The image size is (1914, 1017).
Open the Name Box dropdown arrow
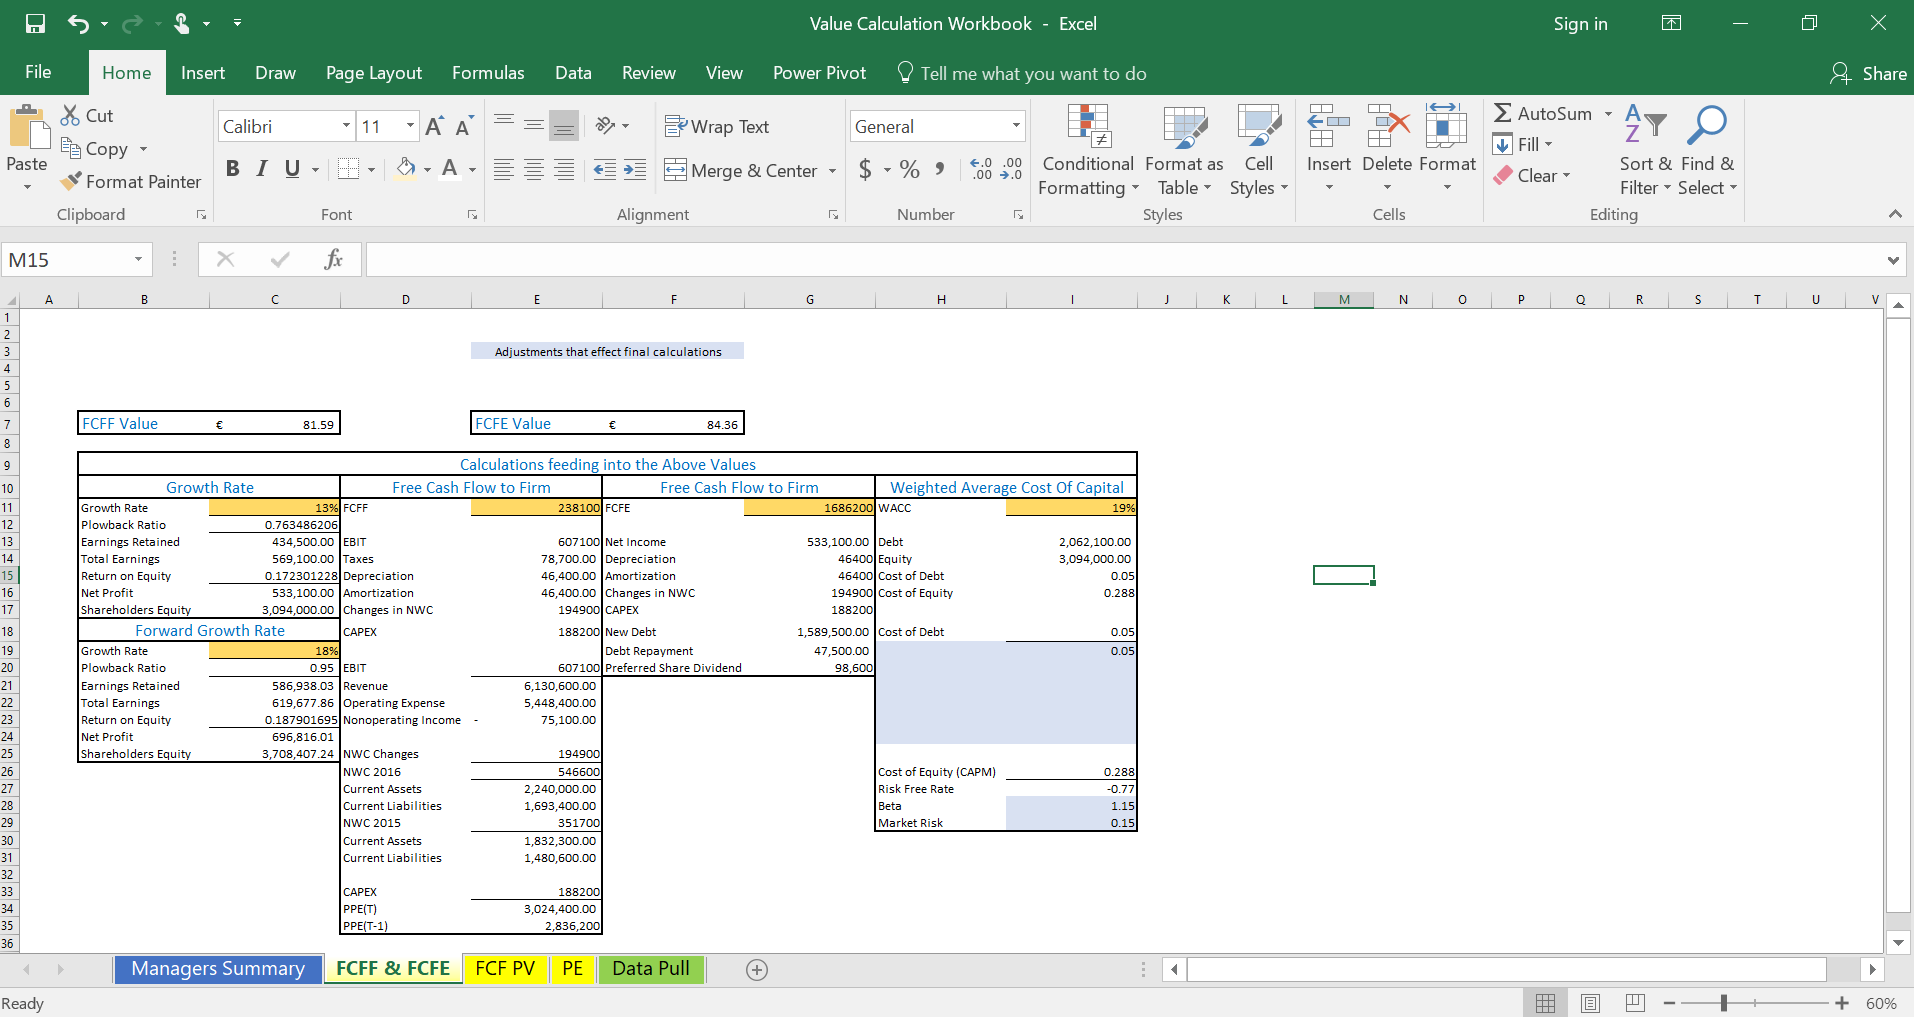138,260
